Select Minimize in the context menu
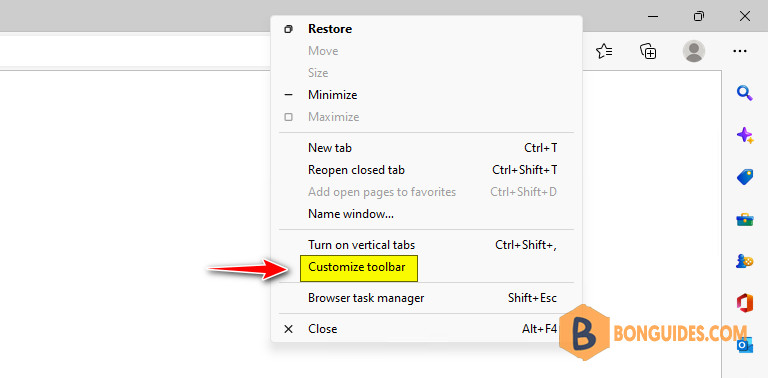This screenshot has height=378, width=768. (426, 95)
